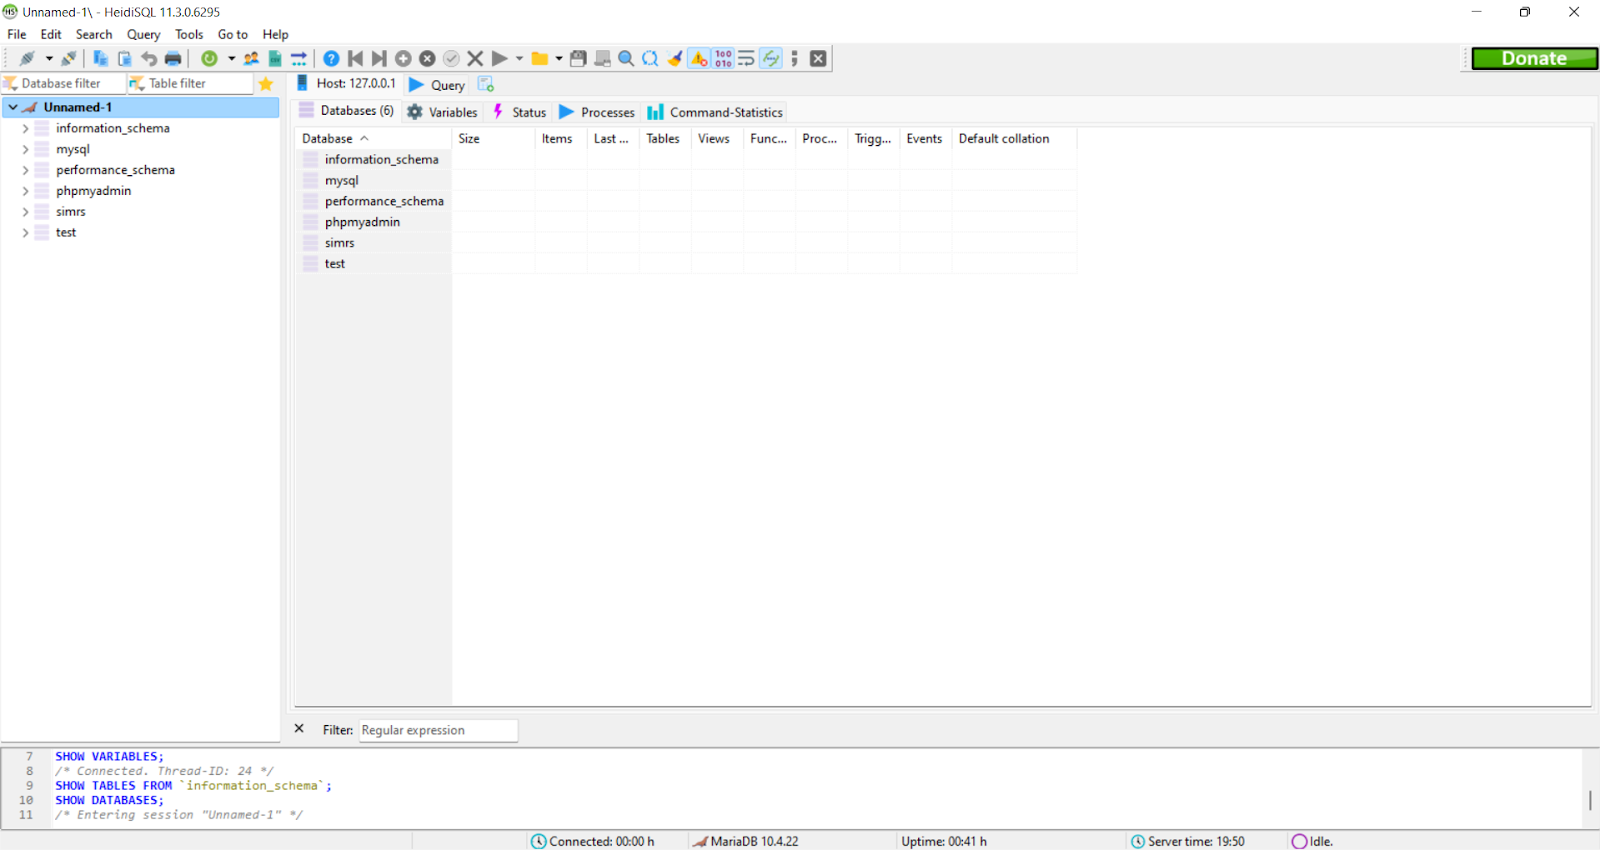This screenshot has width=1600, height=850.
Task: Click the Insert row plus icon
Action: (403, 59)
